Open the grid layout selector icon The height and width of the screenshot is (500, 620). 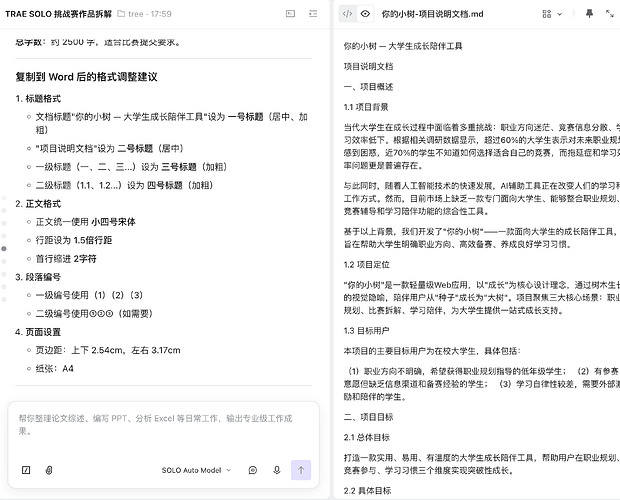(x=547, y=14)
